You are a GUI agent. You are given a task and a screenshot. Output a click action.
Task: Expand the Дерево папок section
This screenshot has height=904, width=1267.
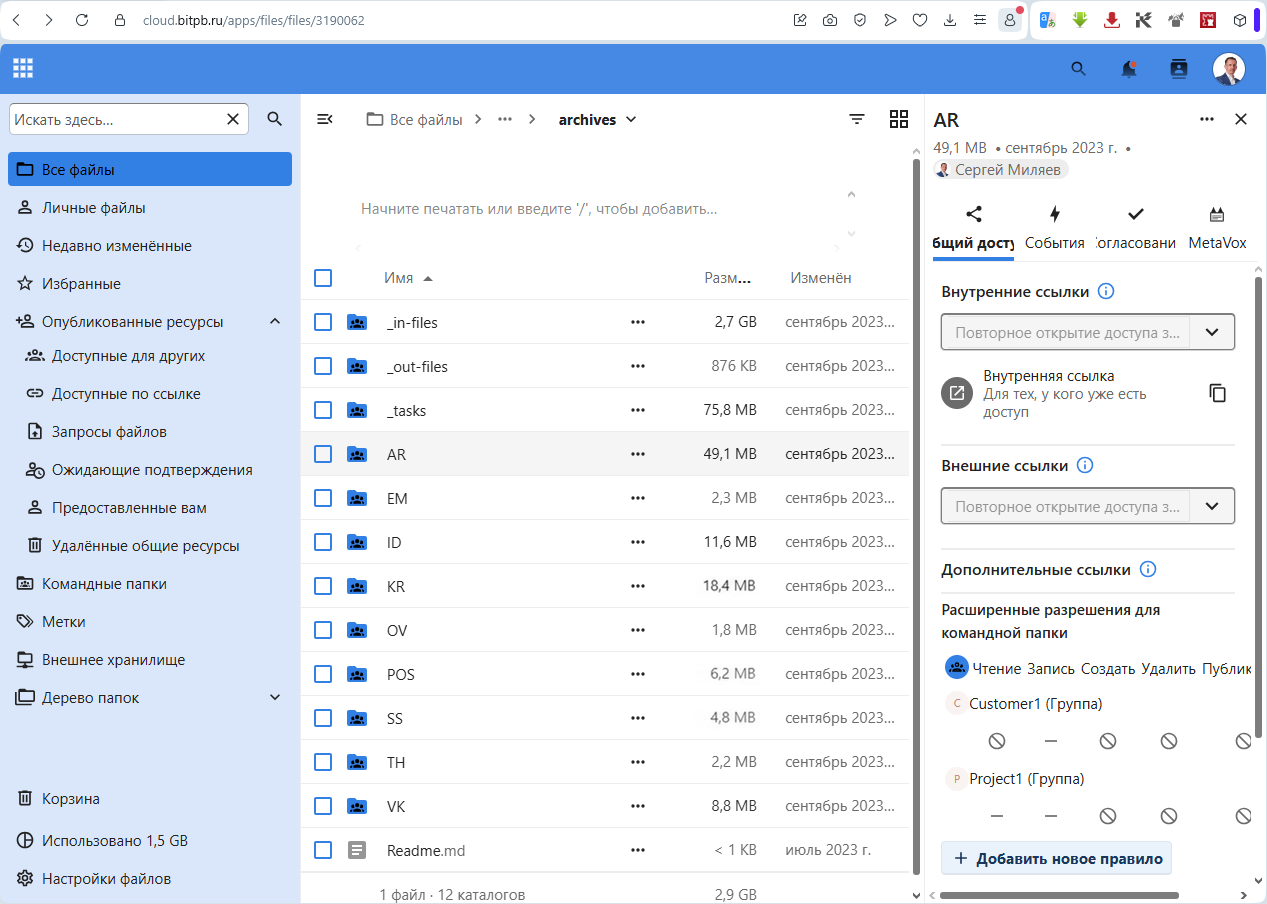[x=275, y=697]
